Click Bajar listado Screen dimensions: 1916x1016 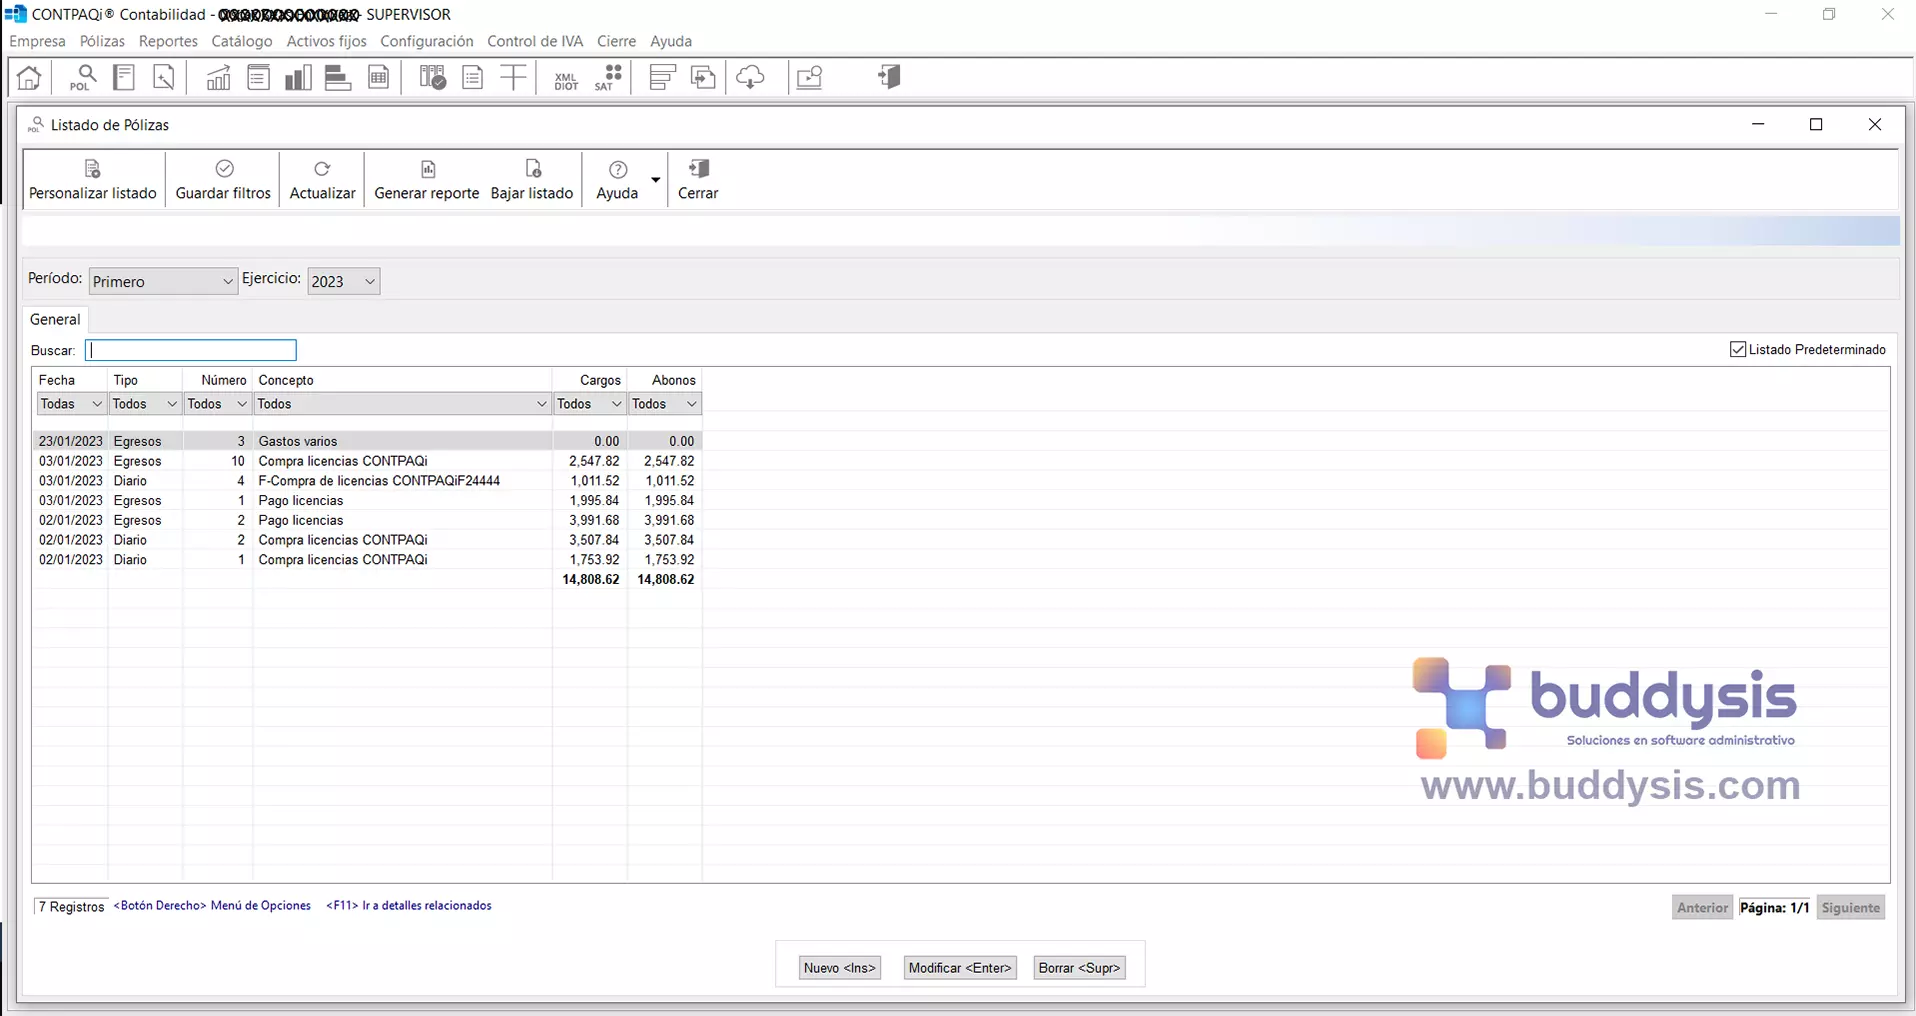(x=532, y=180)
